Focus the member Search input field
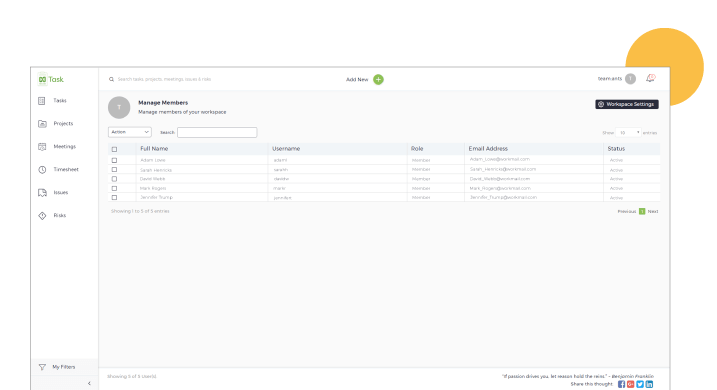This screenshot has height=390, width=717. tap(217, 132)
